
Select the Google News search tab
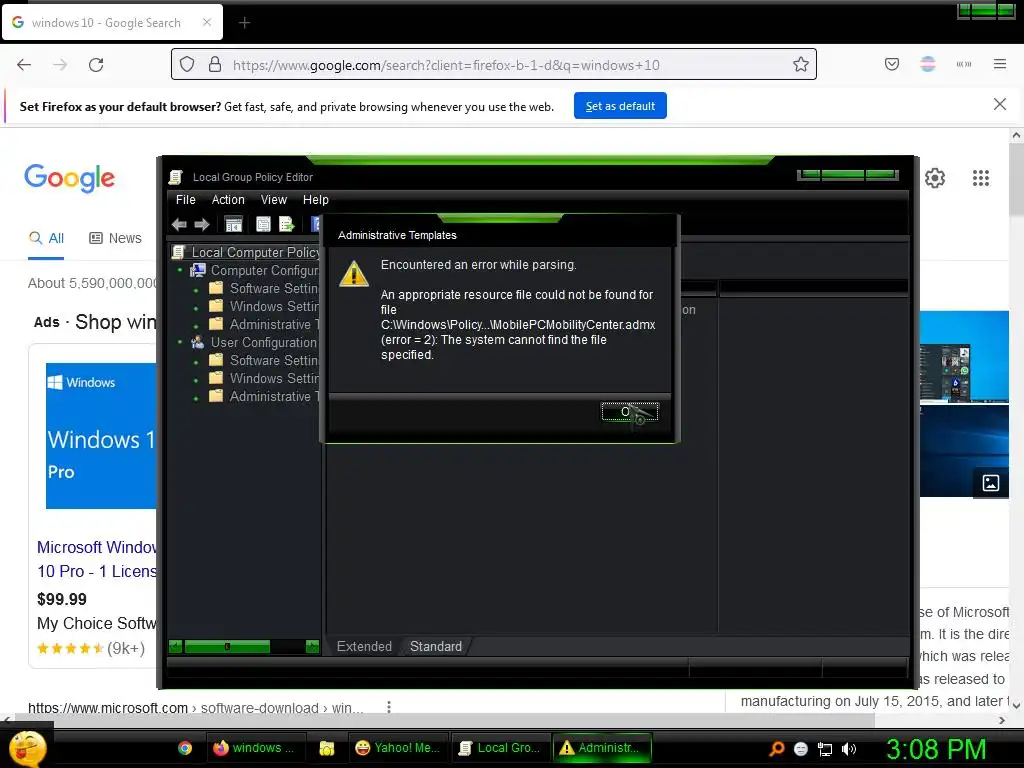116,238
